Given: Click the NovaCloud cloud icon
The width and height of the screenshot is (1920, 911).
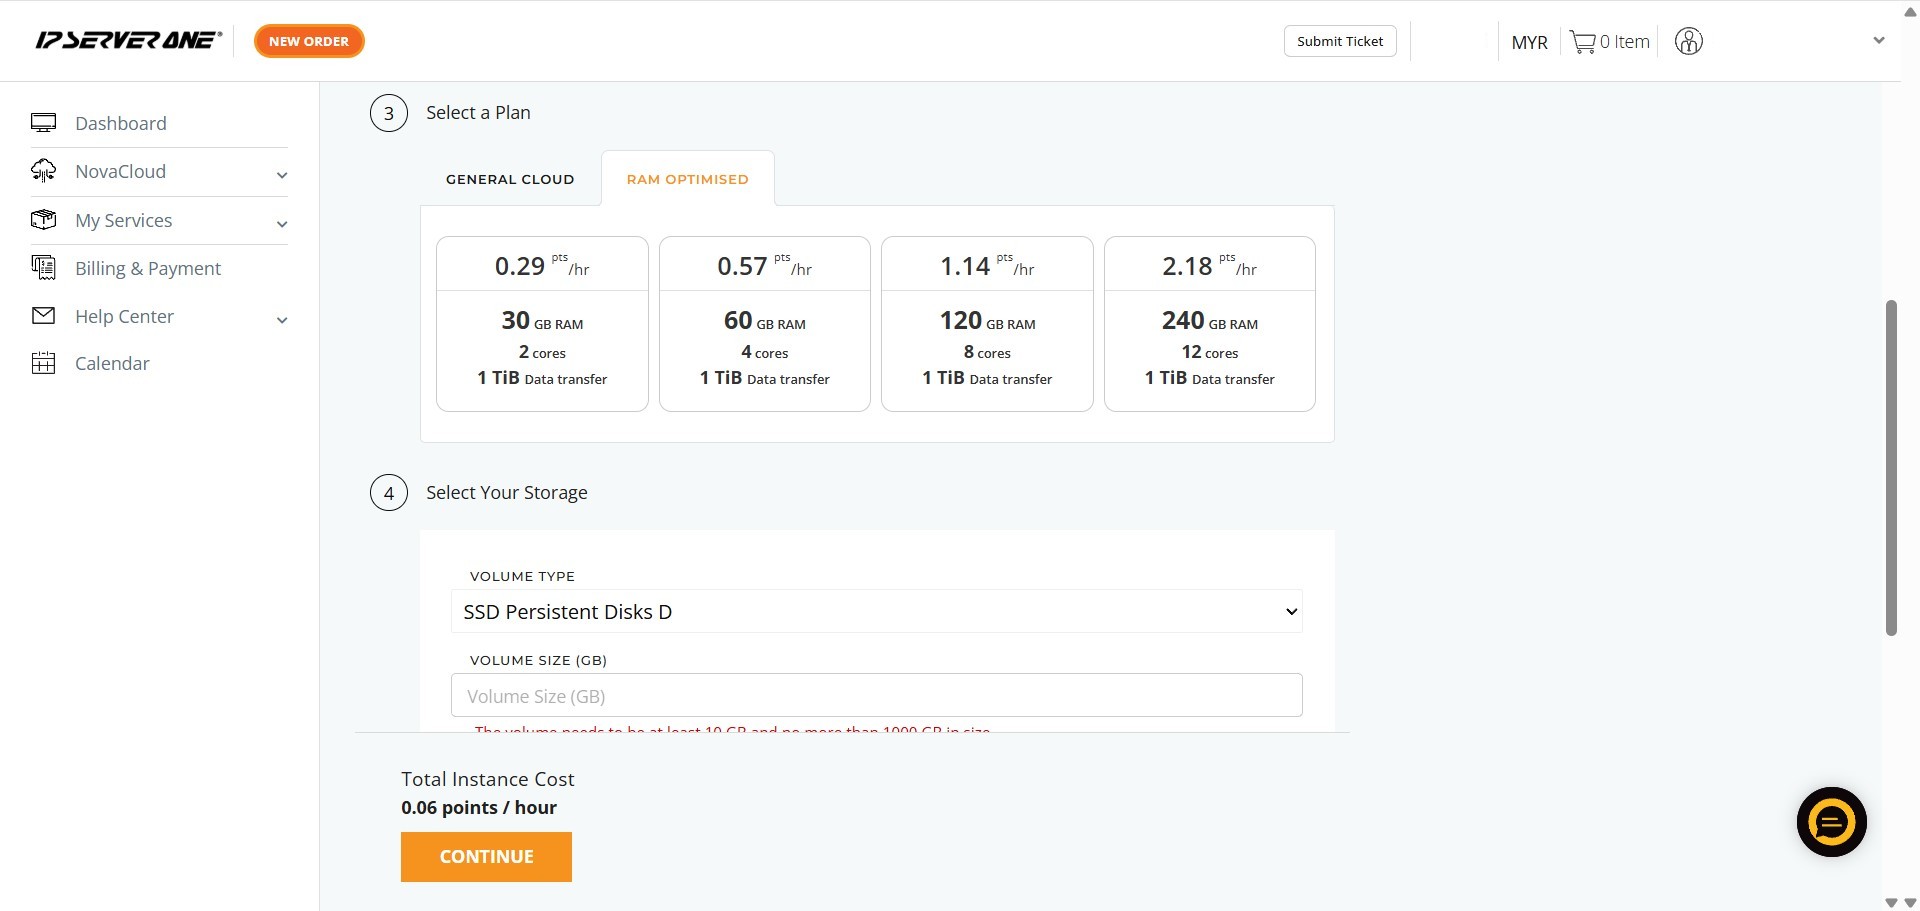Looking at the screenshot, I should point(43,171).
